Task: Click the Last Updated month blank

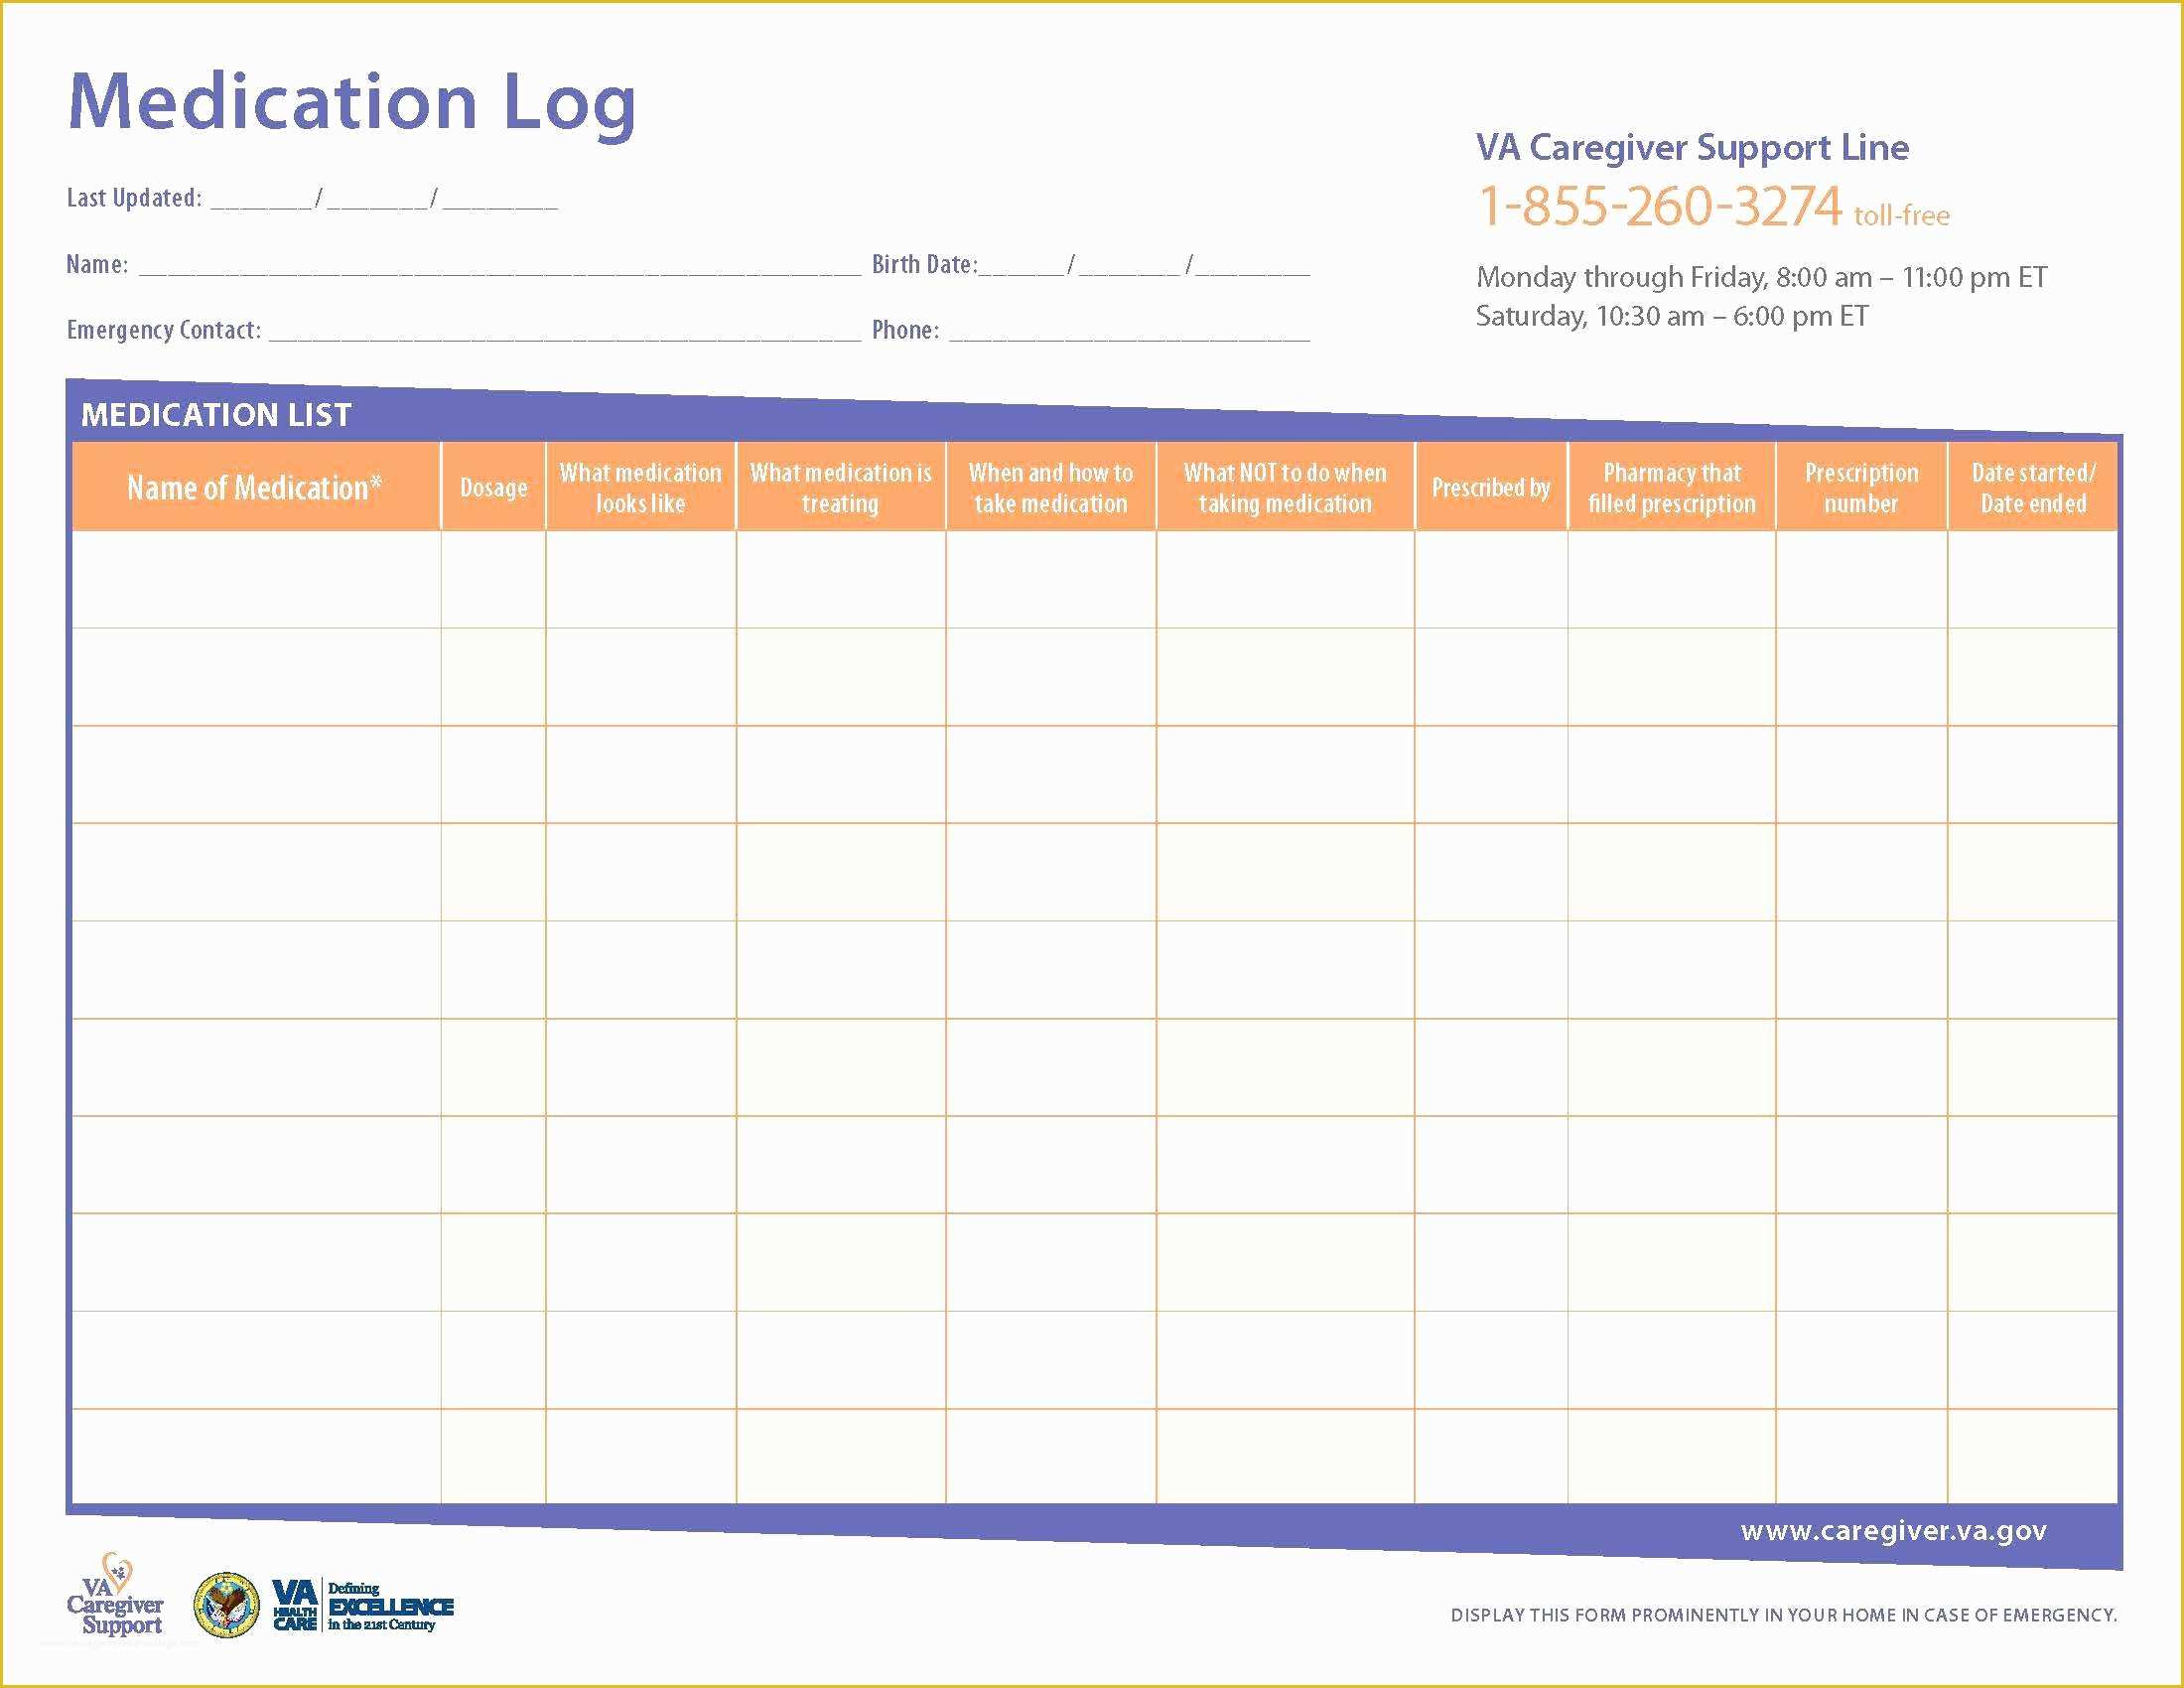Action: coord(262,199)
